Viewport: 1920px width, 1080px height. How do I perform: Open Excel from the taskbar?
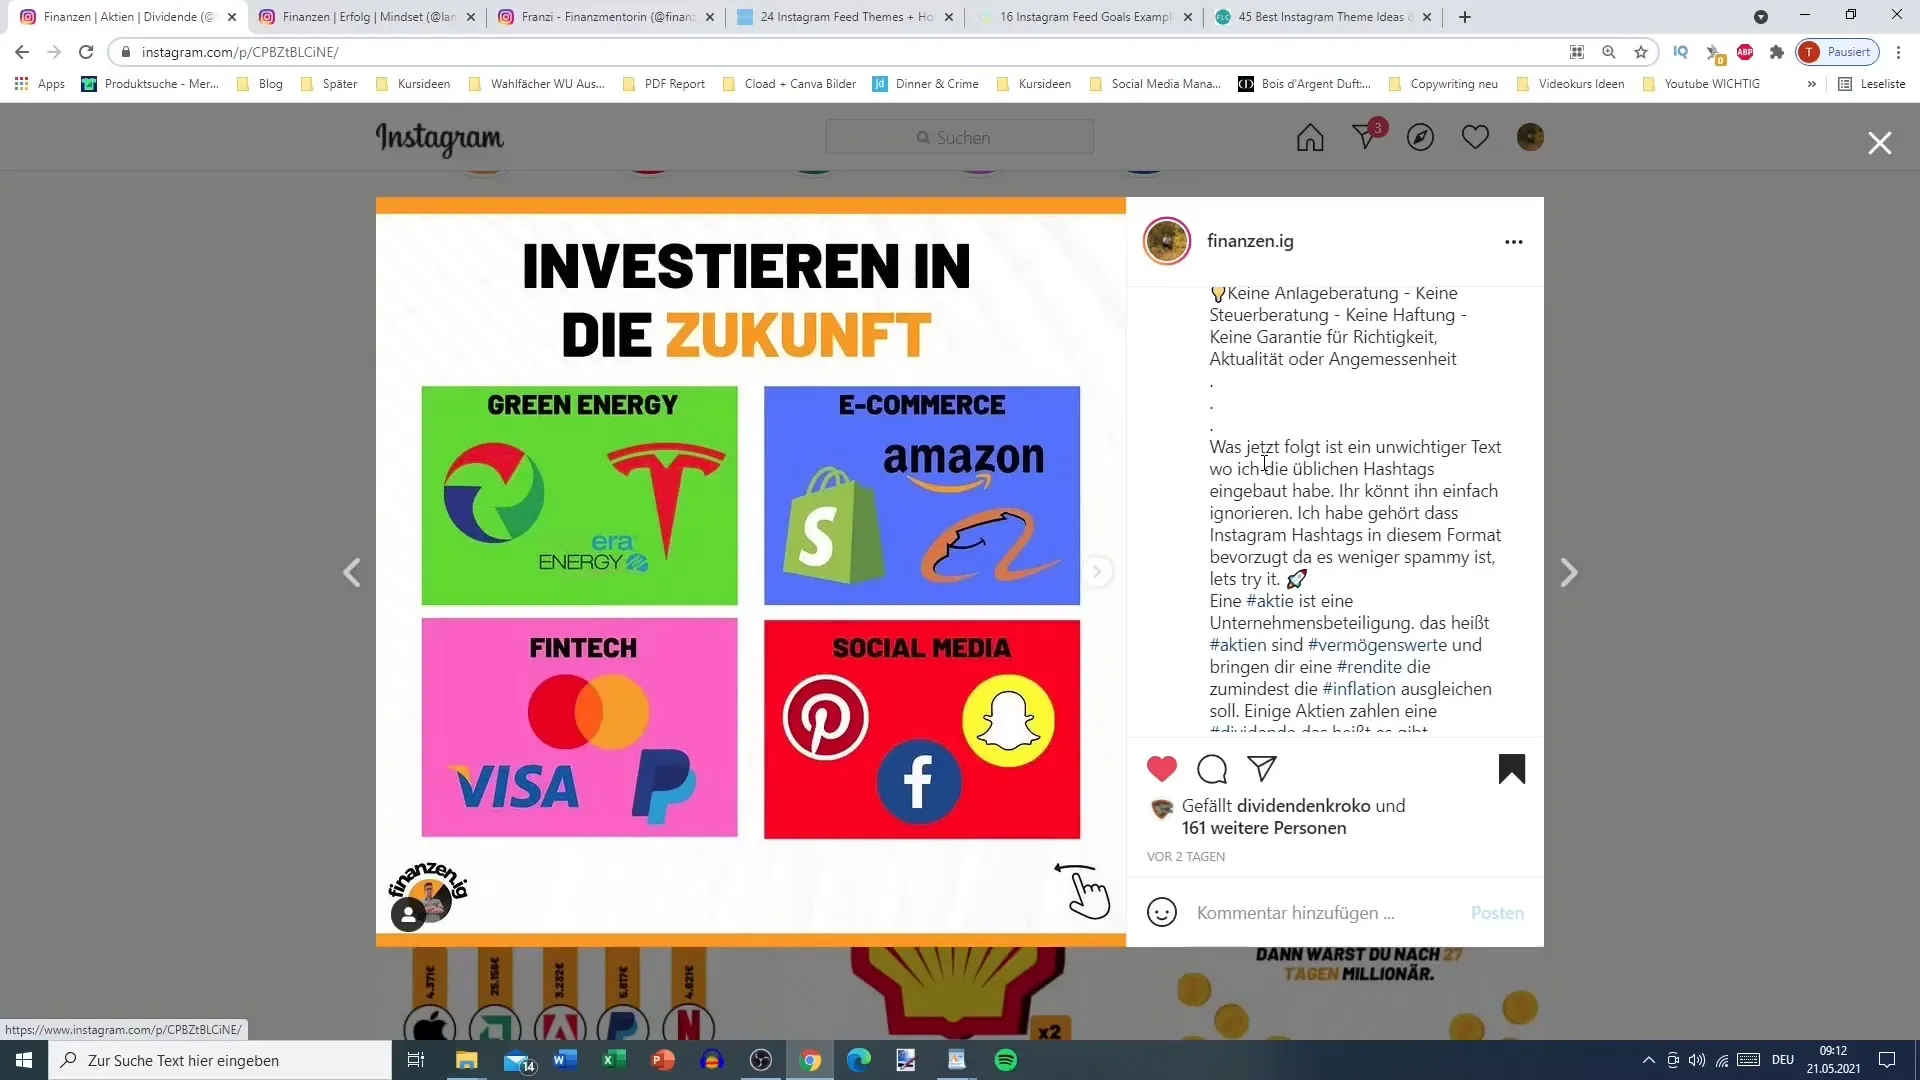pos(614,1060)
